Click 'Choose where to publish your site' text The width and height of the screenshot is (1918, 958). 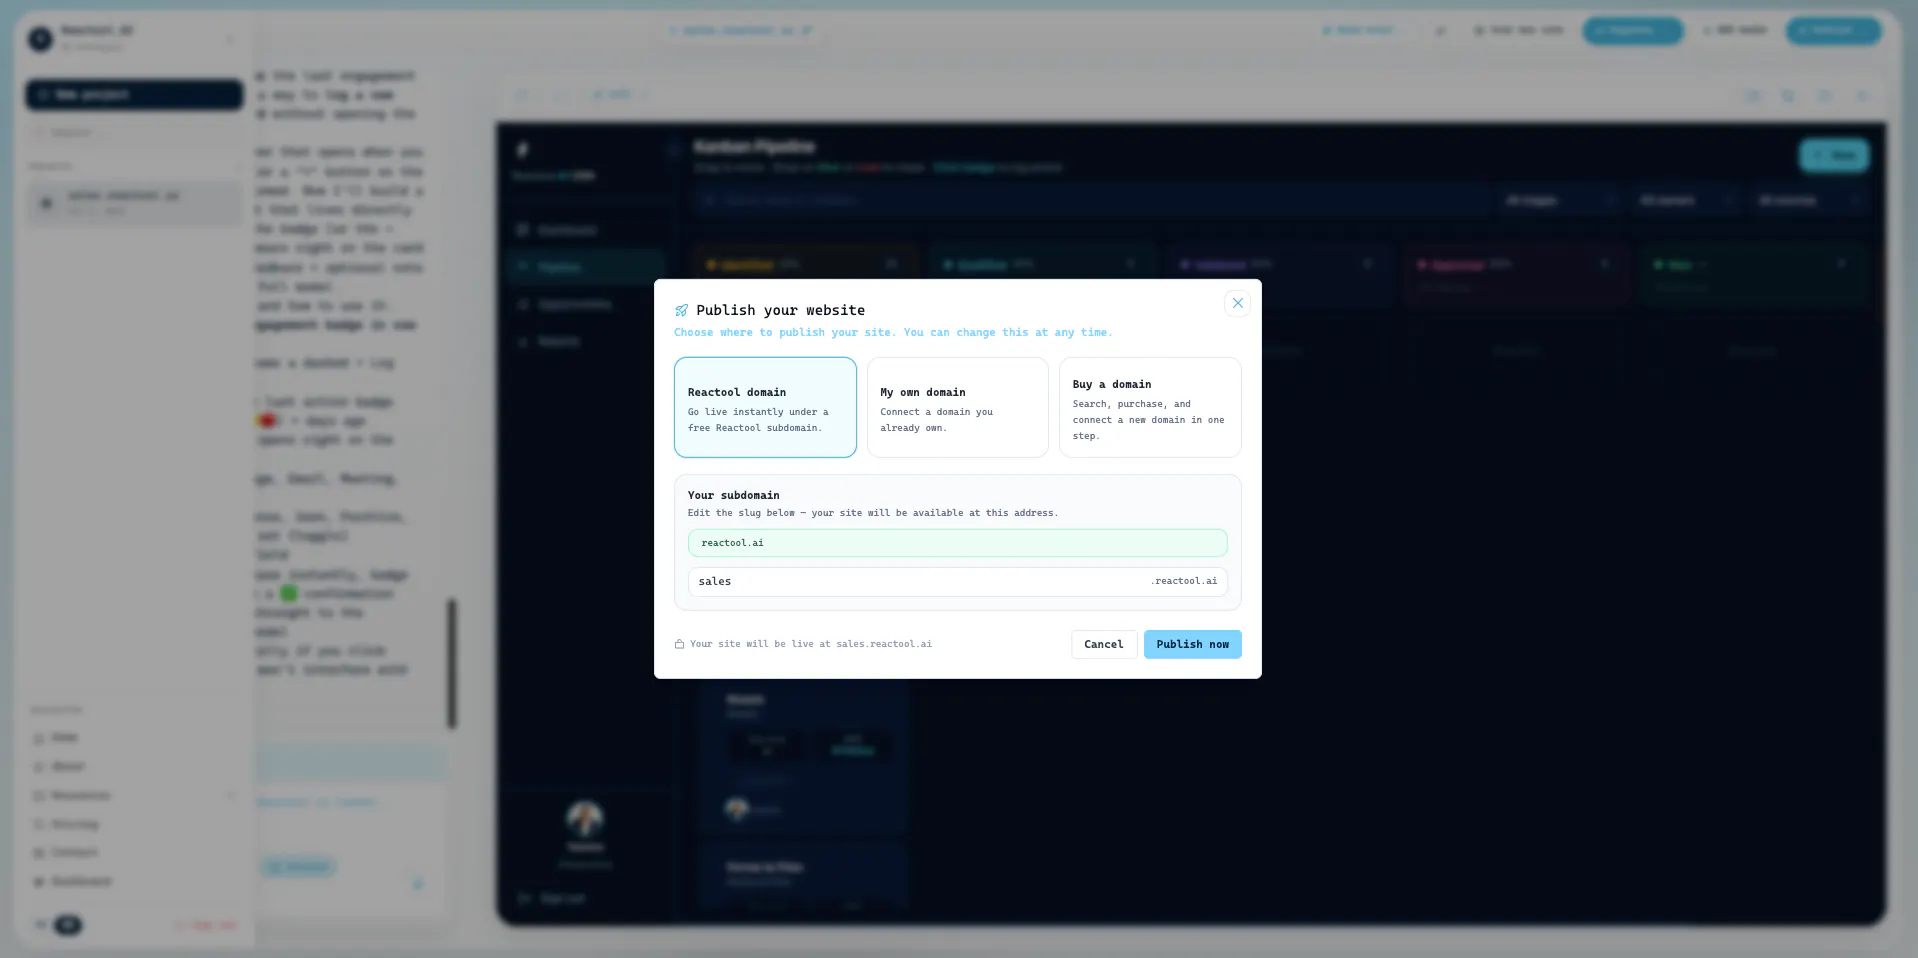785,332
